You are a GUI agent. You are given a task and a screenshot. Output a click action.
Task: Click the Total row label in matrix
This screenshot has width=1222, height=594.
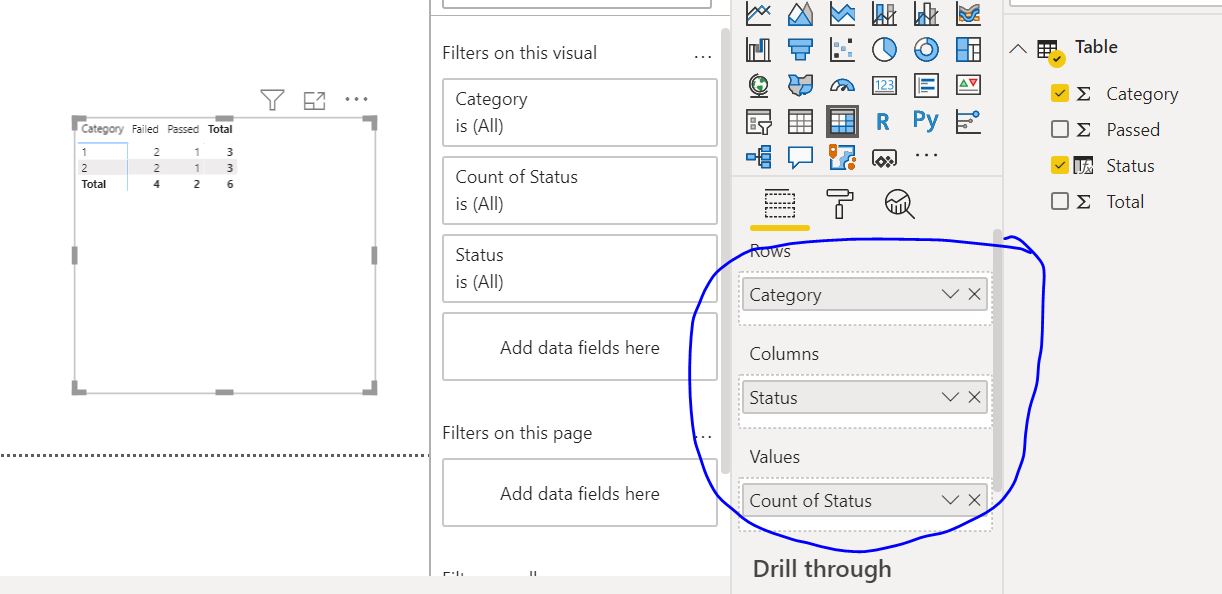94,184
